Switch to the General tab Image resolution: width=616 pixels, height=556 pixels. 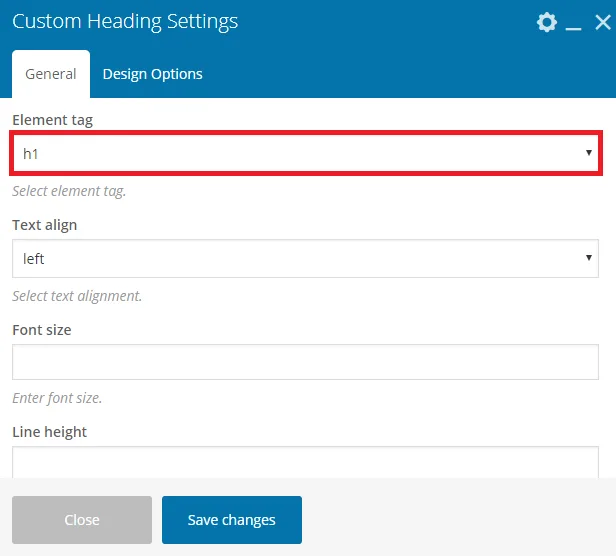click(x=51, y=74)
